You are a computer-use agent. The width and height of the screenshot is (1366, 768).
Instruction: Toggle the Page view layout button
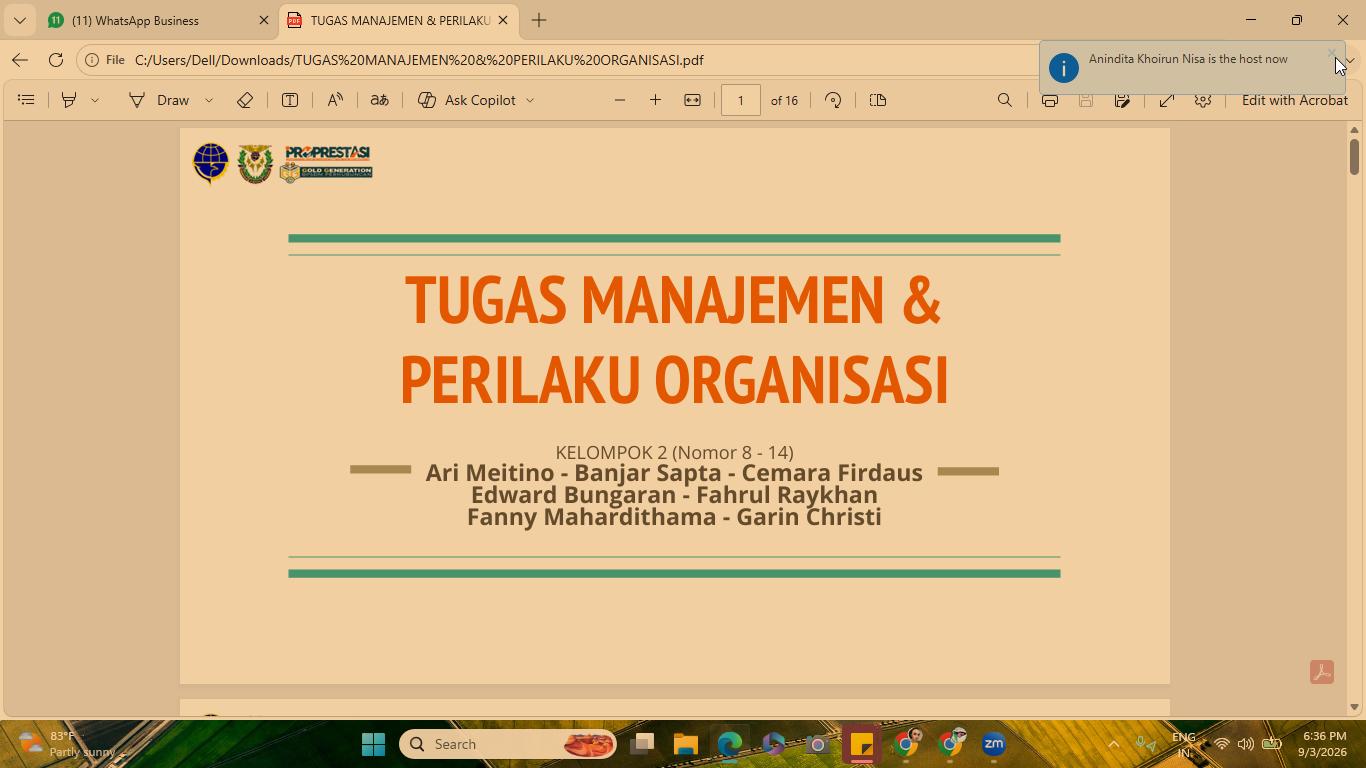[878, 100]
